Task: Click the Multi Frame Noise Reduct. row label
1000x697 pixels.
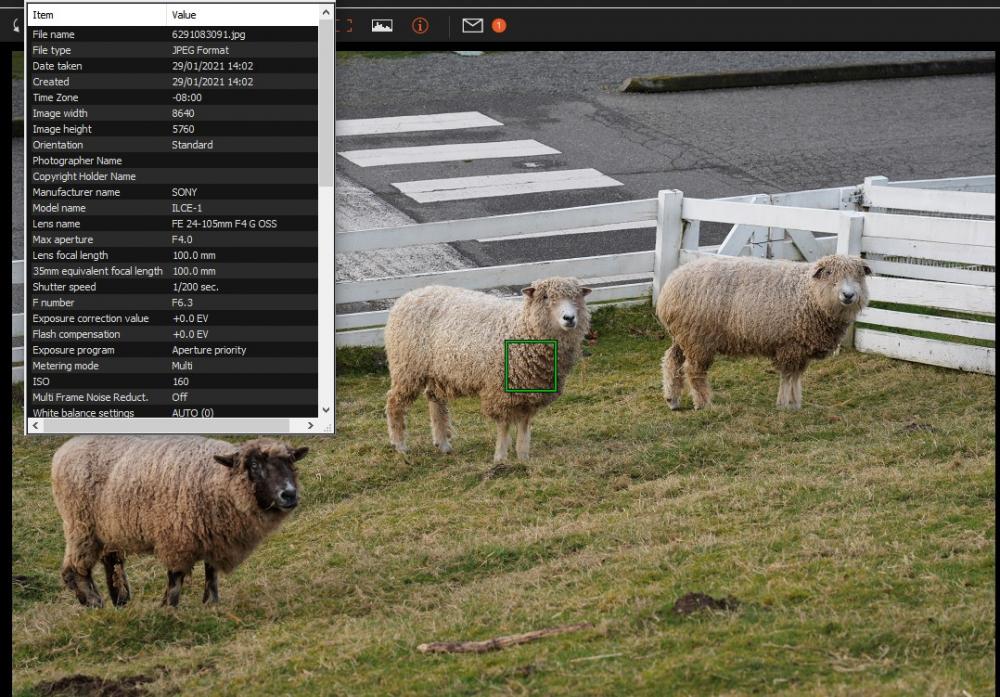Action: pos(91,397)
